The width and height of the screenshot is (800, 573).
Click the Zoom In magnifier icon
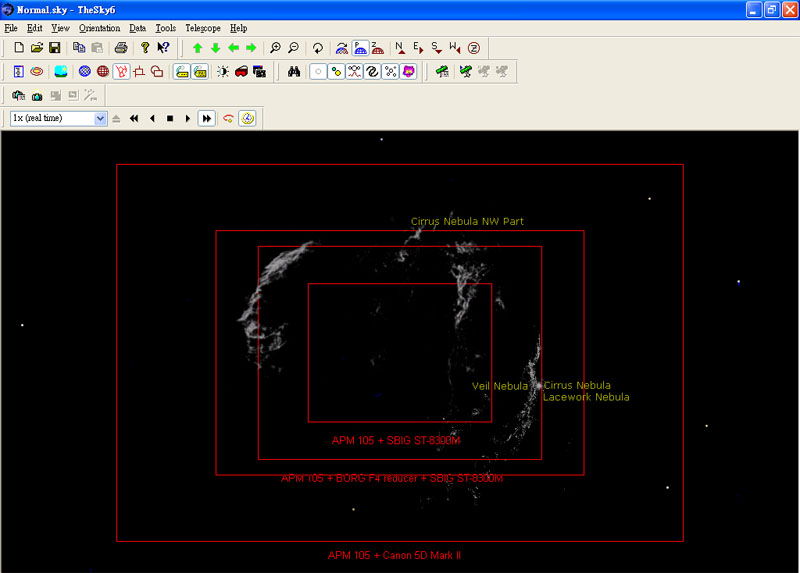(x=275, y=48)
